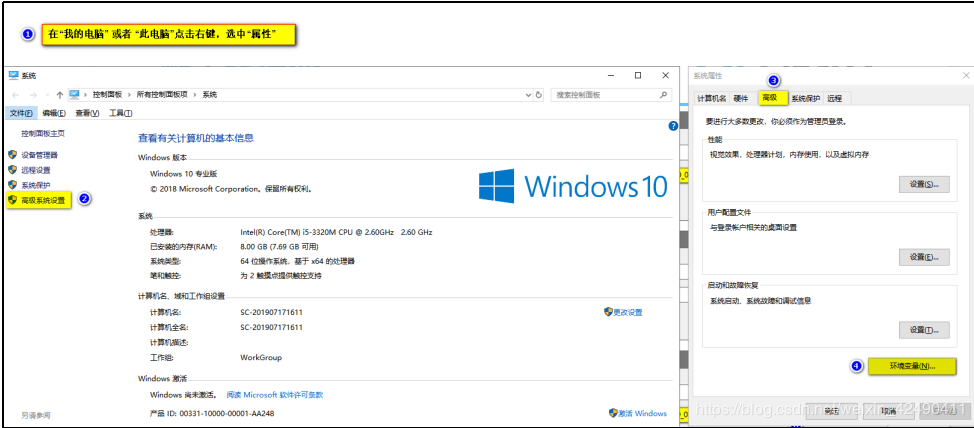Click the shield icon beside 更改设置
The image size is (974, 428).
(x=608, y=312)
